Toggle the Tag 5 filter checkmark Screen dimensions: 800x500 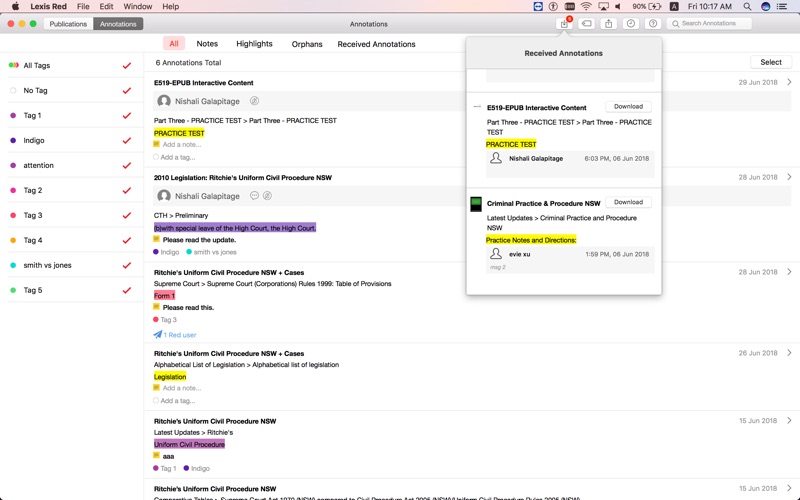pos(127,290)
